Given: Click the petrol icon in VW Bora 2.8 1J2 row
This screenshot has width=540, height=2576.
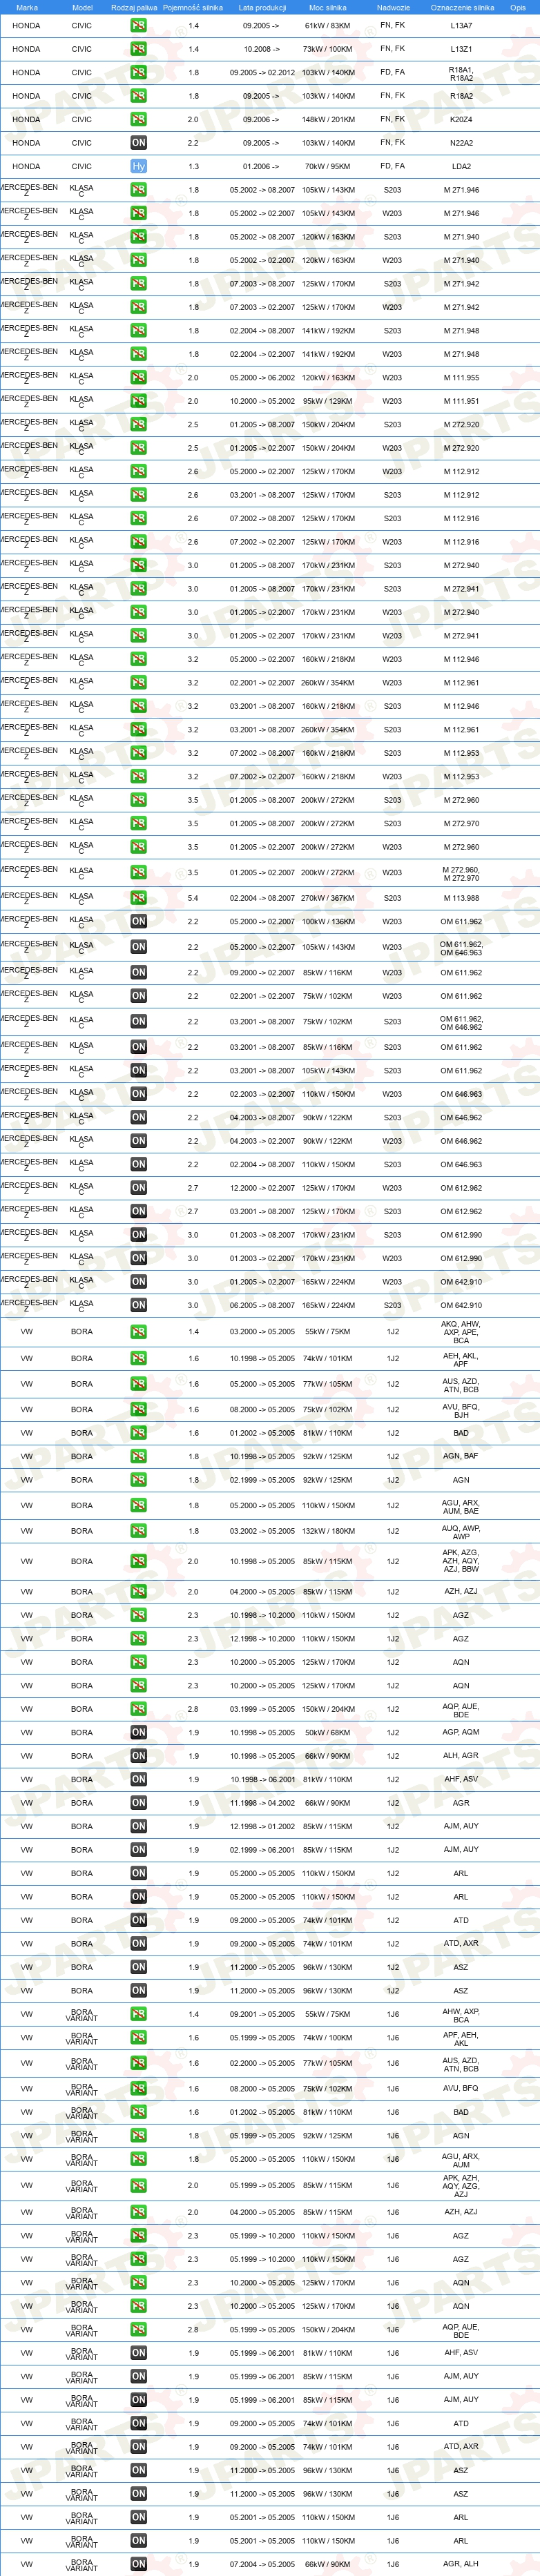Looking at the screenshot, I should click(139, 1709).
